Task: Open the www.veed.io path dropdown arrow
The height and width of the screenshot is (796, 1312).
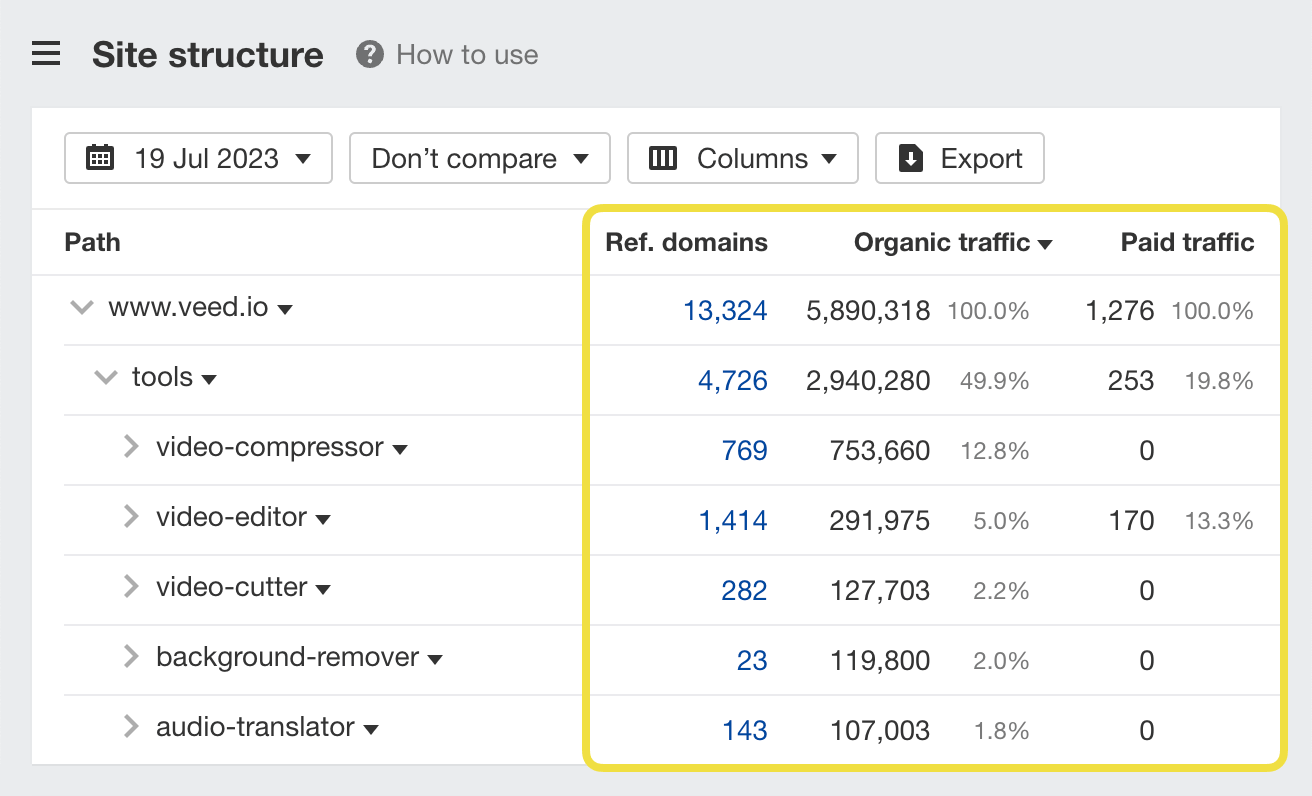Action: [x=285, y=310]
